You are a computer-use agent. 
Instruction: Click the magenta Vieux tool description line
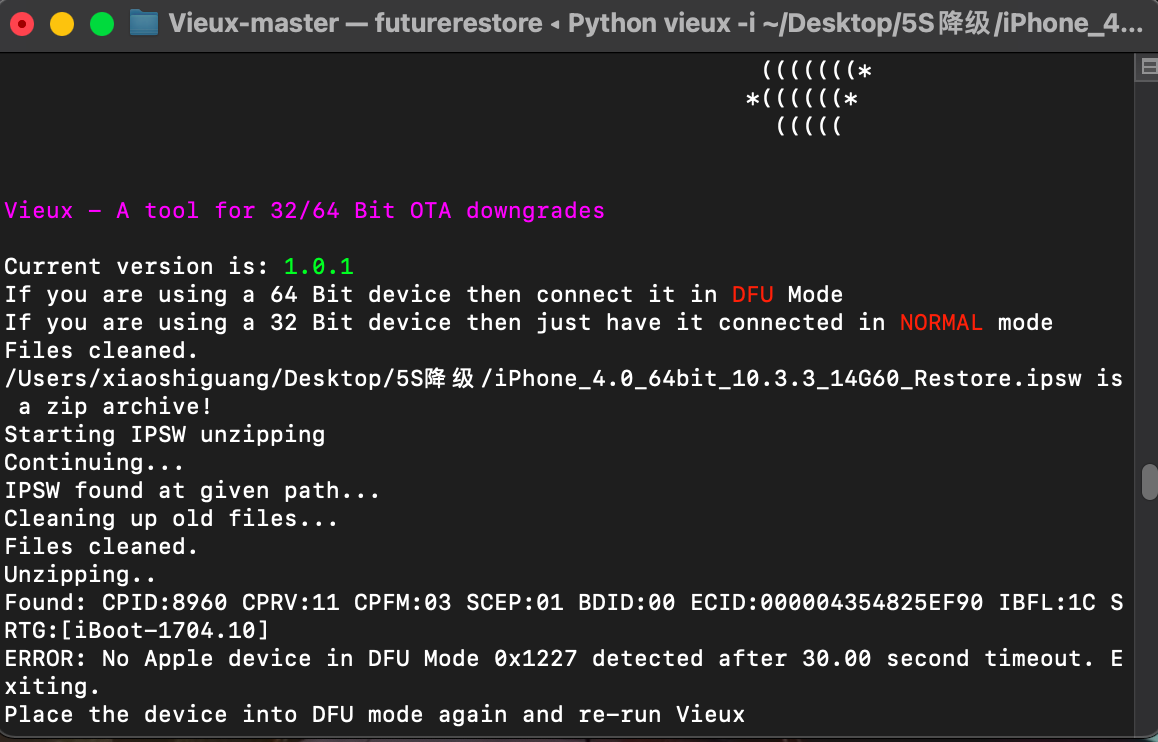coord(304,211)
